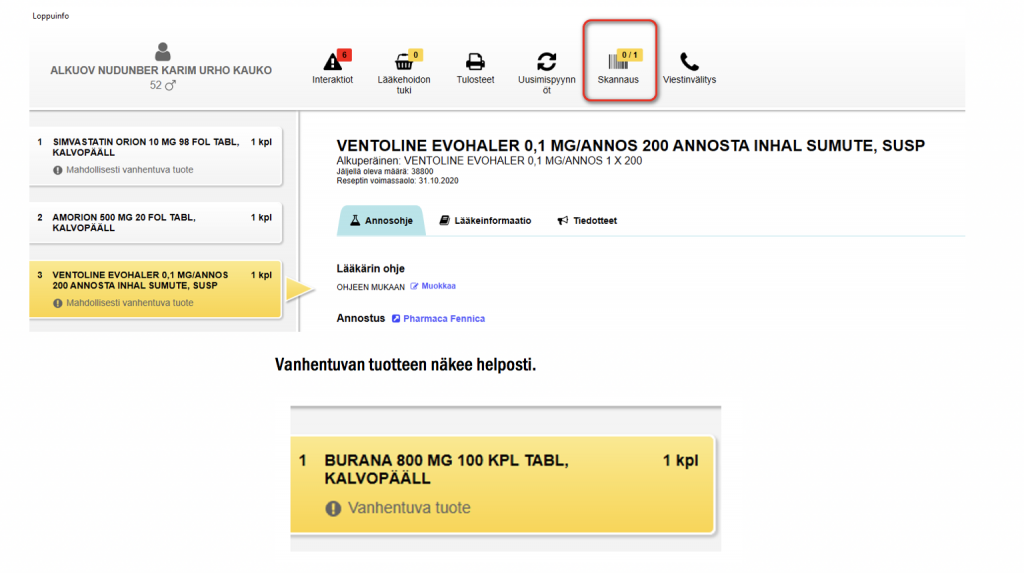Switch to the Annosohje tab

click(381, 221)
